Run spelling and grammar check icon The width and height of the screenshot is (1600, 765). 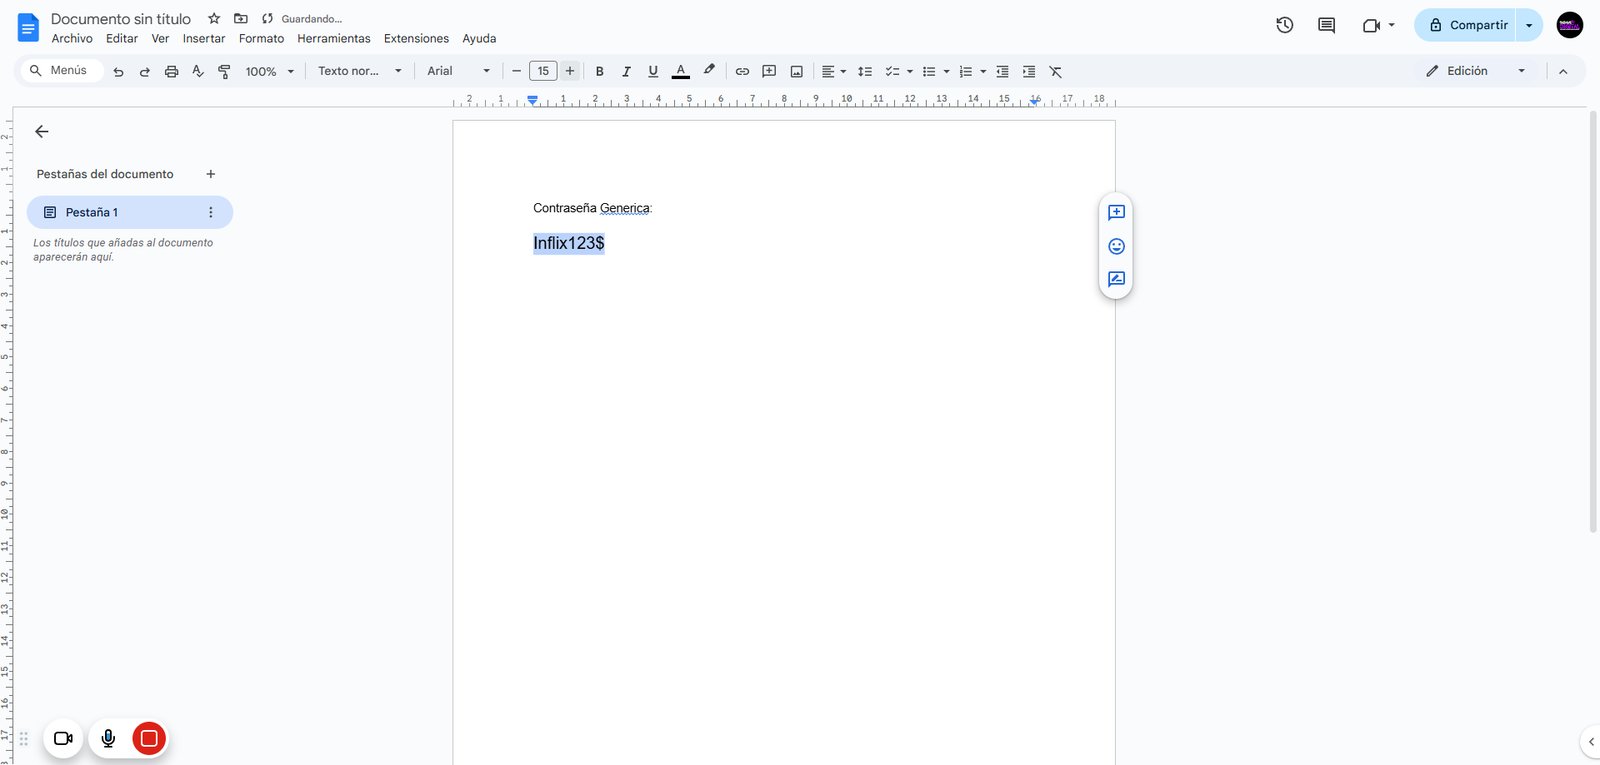point(198,71)
